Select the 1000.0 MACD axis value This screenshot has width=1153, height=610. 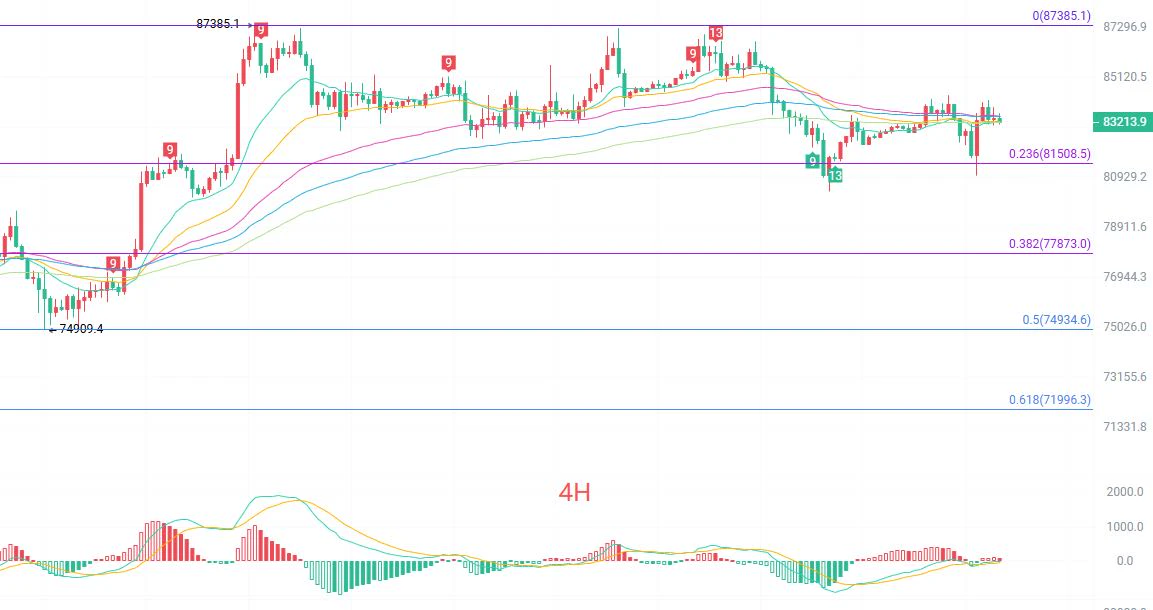(x=1124, y=526)
